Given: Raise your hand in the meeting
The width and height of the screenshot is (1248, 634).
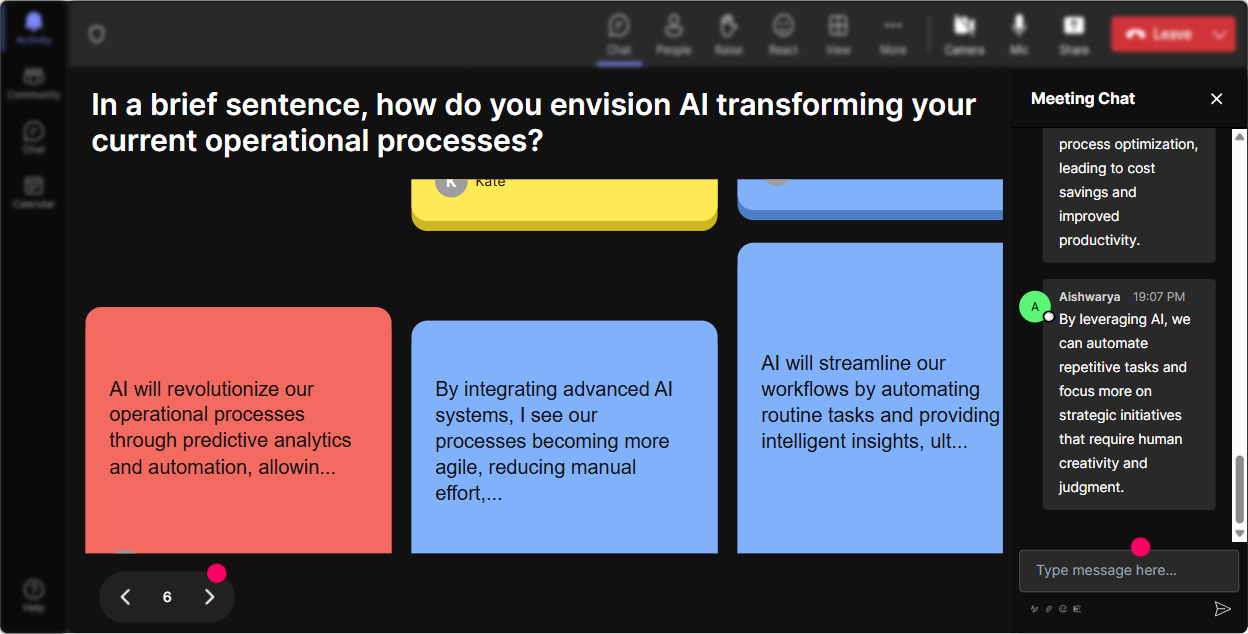Looking at the screenshot, I should click(x=729, y=34).
